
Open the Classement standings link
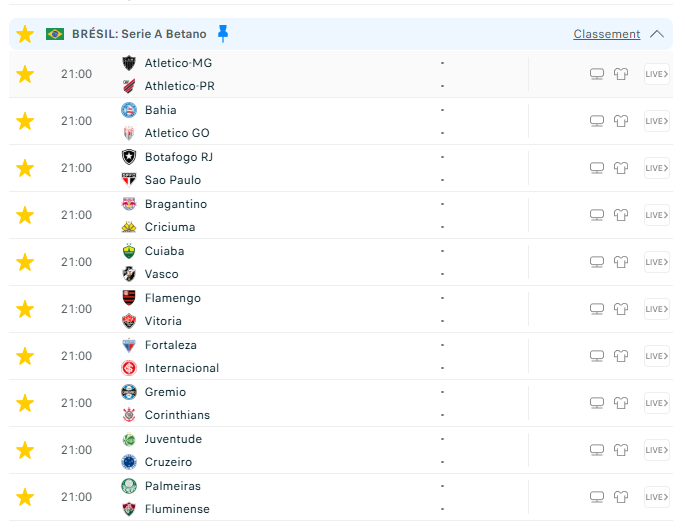coord(607,34)
